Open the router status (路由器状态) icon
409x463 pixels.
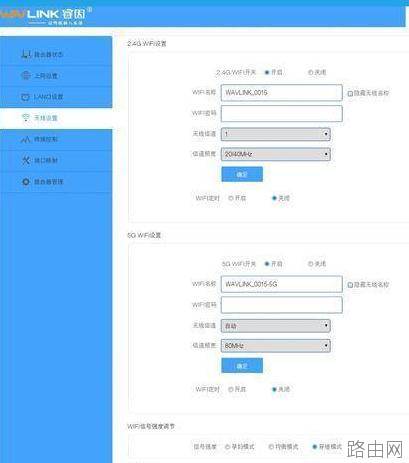[x=26, y=54]
